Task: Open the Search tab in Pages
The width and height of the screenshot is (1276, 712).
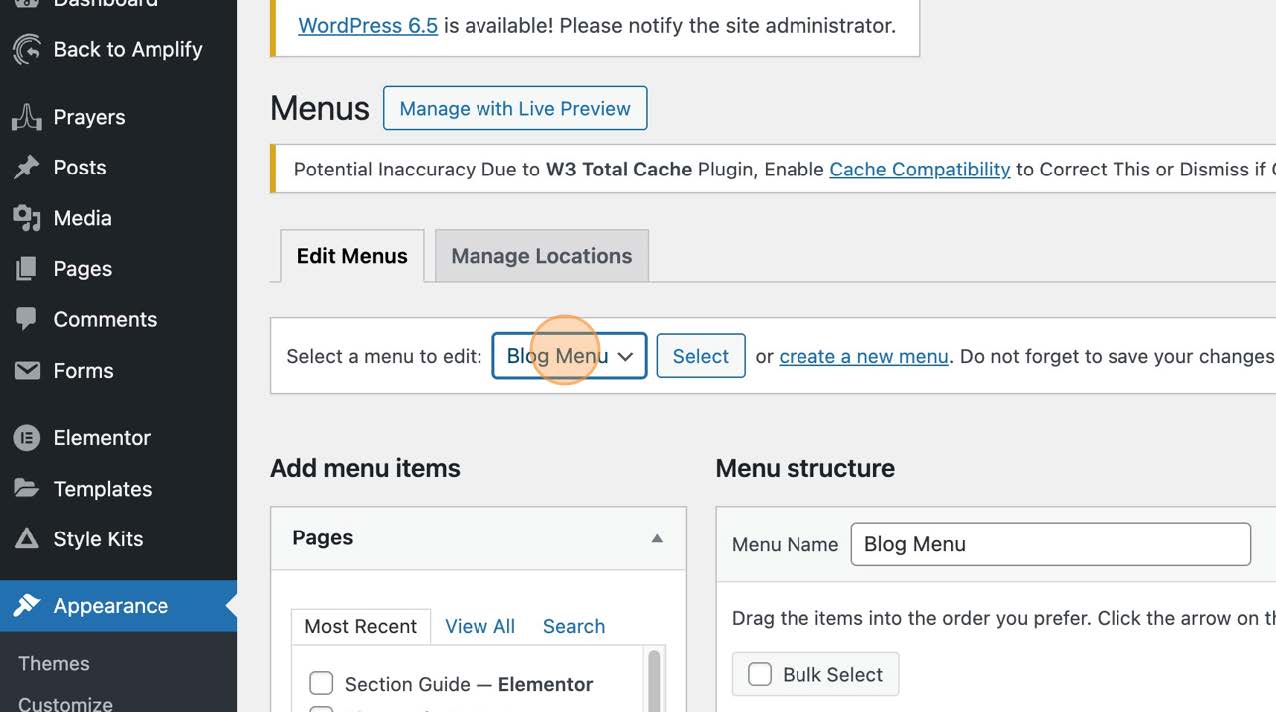Action: coord(574,626)
